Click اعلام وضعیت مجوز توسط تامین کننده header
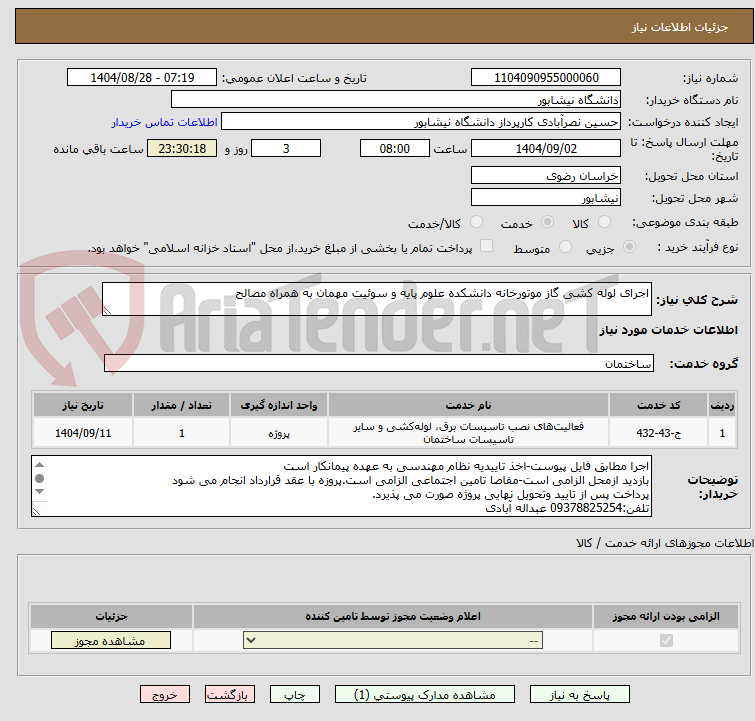Image resolution: width=755 pixels, height=721 pixels. [393, 616]
